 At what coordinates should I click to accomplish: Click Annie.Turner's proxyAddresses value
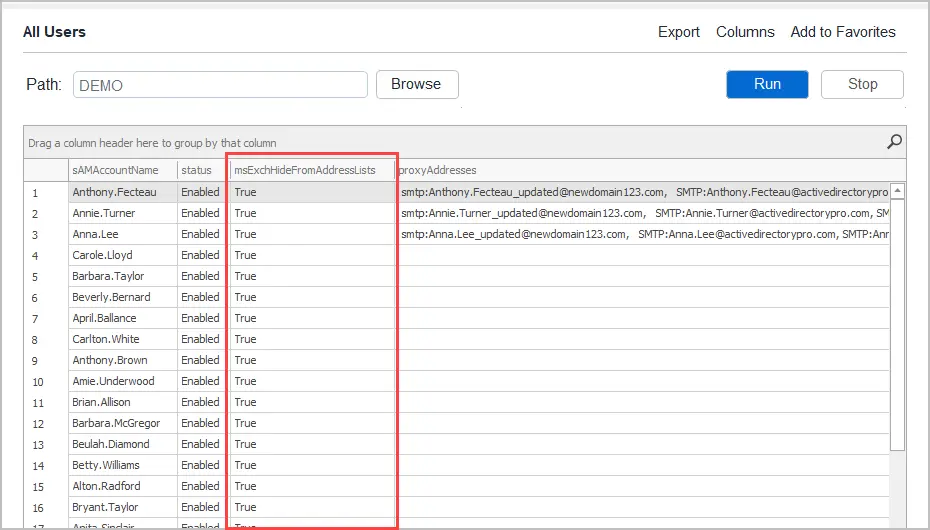click(645, 213)
